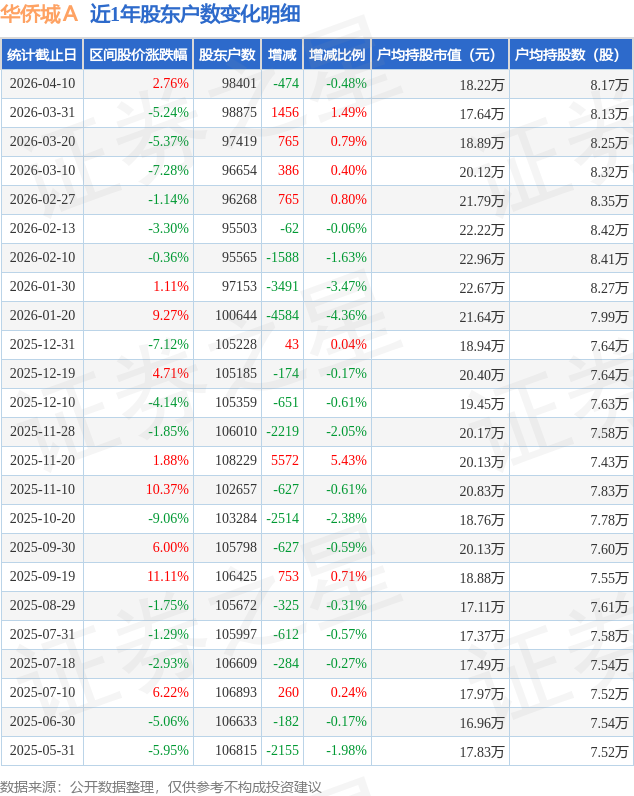Click the 统计截止日 column header
This screenshot has width=634, height=796.
[x=41, y=54]
